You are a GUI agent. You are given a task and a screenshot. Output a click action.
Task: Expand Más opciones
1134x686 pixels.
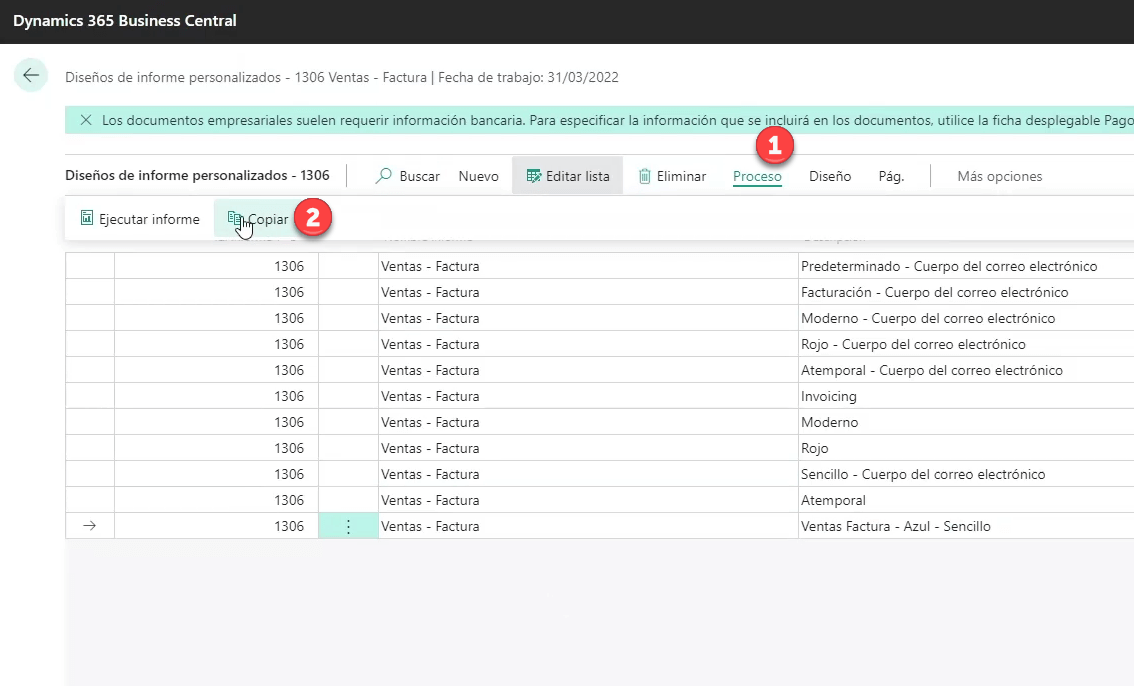999,176
